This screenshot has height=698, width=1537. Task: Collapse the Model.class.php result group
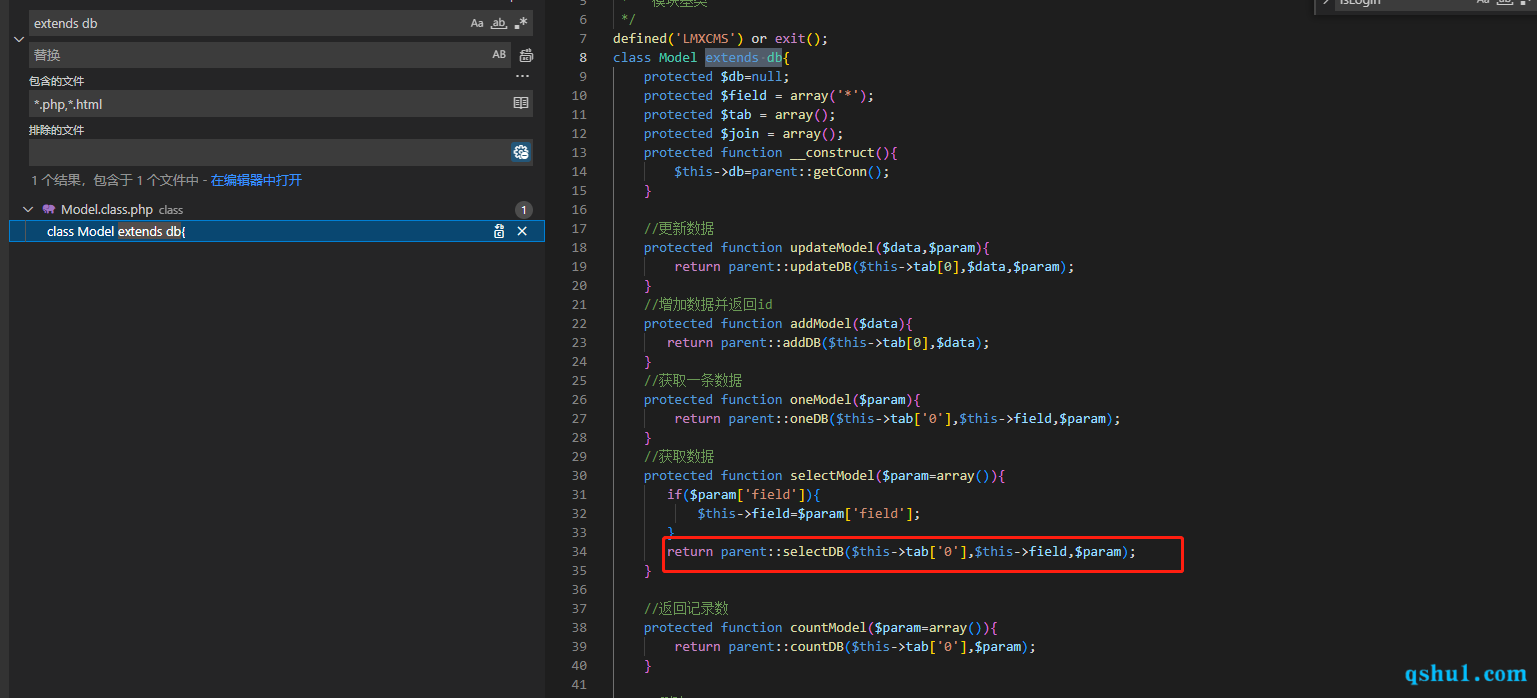[x=28, y=210]
